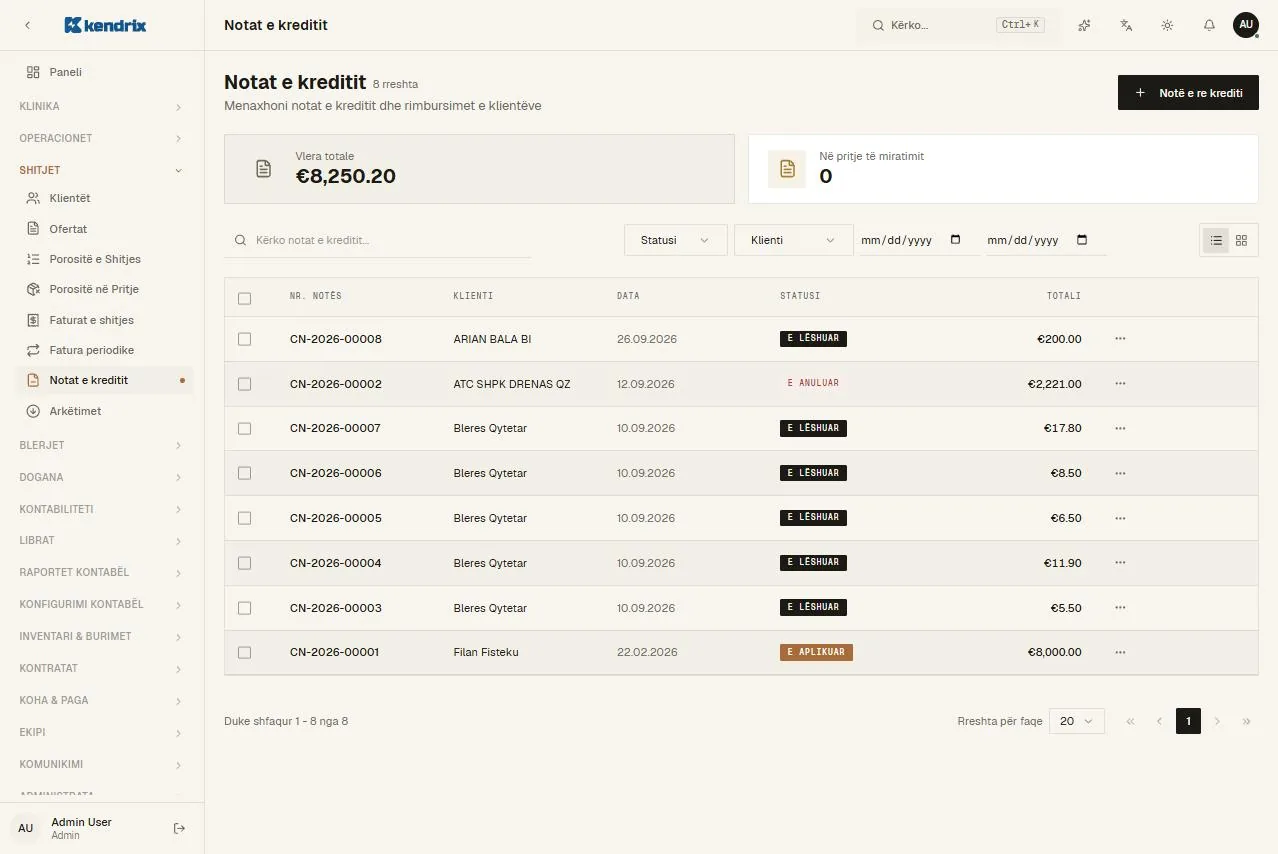Open Klientët in the sidebar
1278x854 pixels.
click(x=105, y=198)
